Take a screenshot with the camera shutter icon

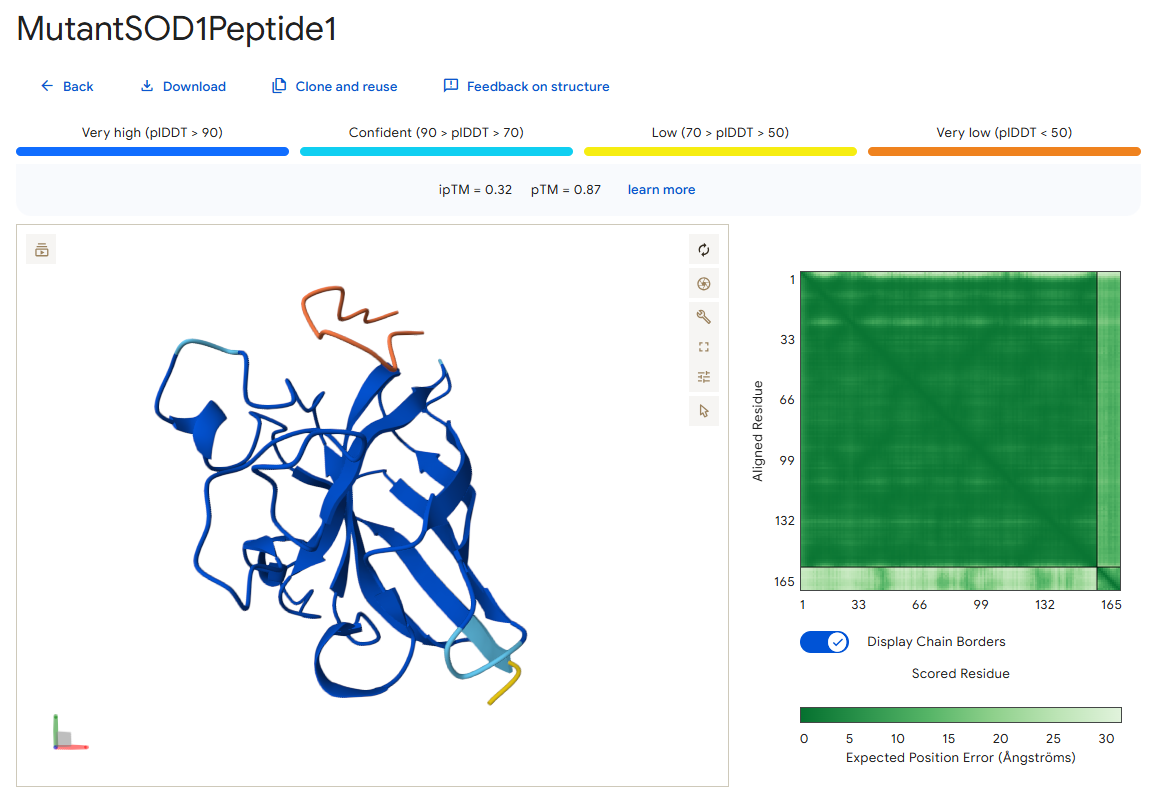[703, 283]
